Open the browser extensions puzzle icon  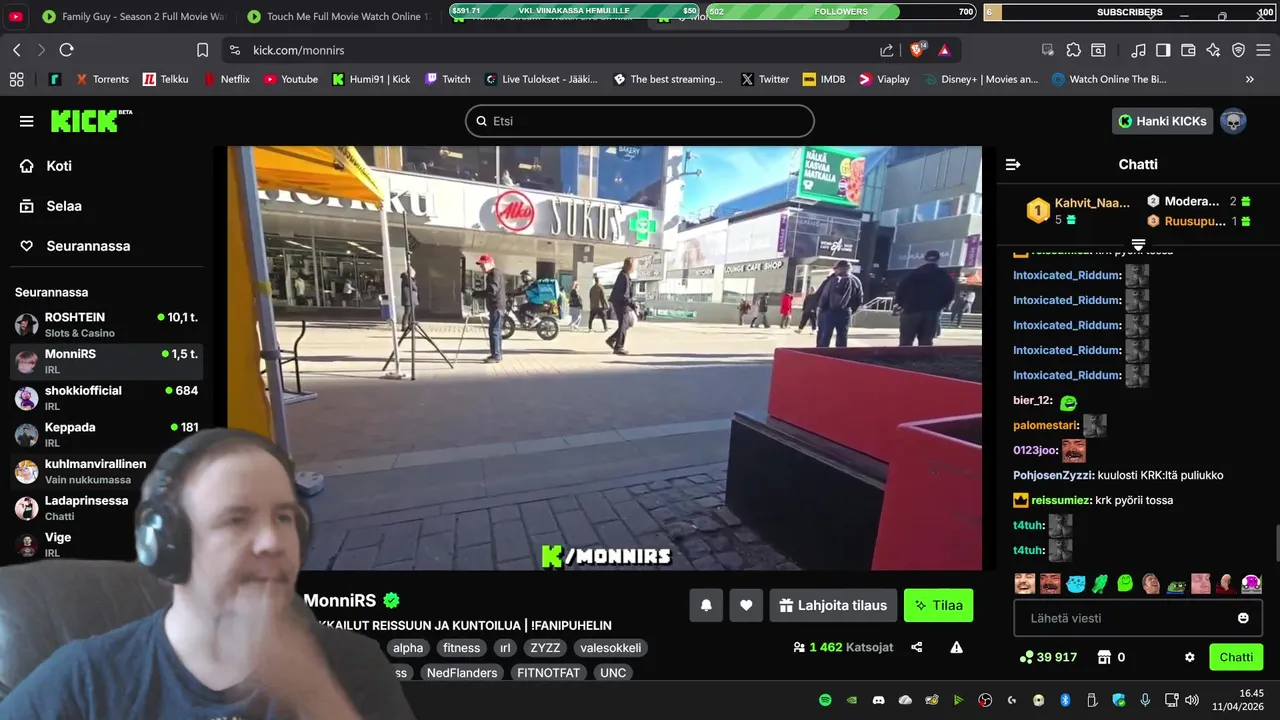pos(1073,50)
